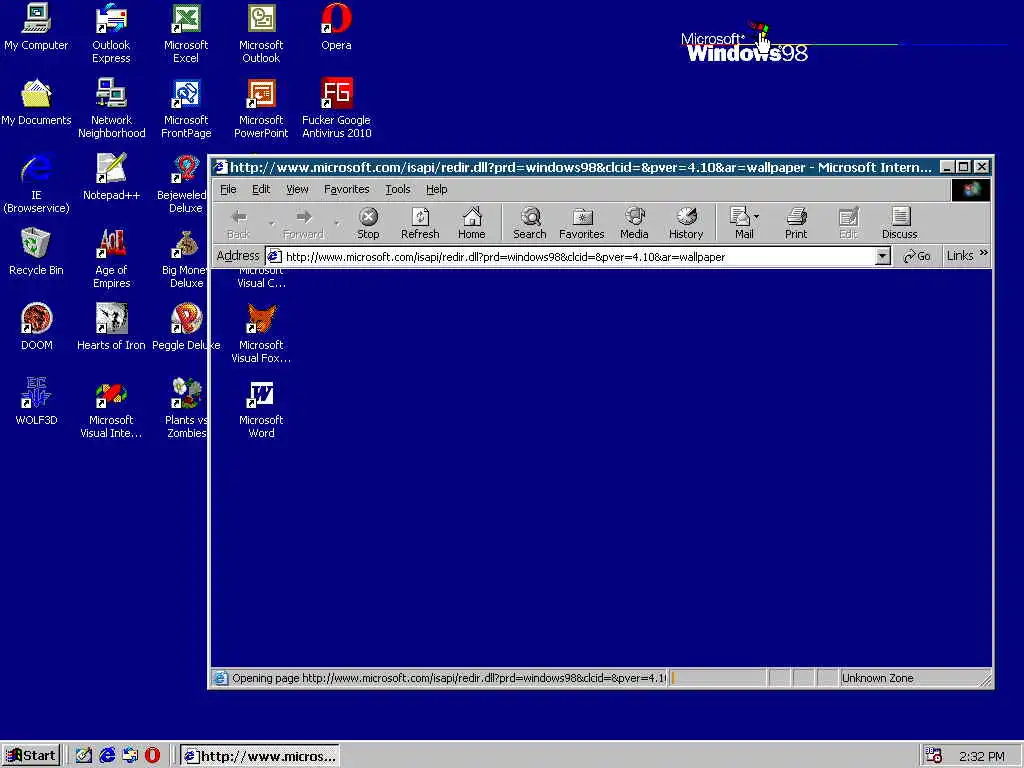This screenshot has height=768, width=1024.
Task: Click the page loading progress bar
Action: (x=717, y=678)
